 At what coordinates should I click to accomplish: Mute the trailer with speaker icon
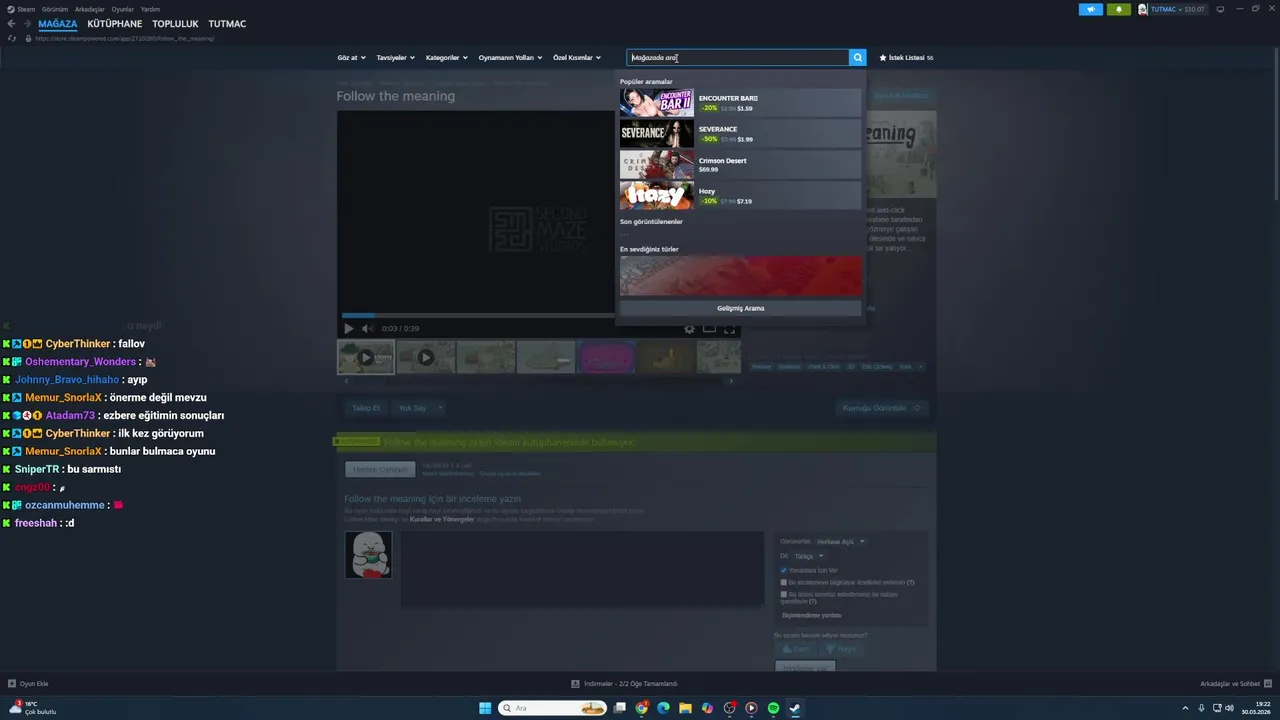coord(367,328)
